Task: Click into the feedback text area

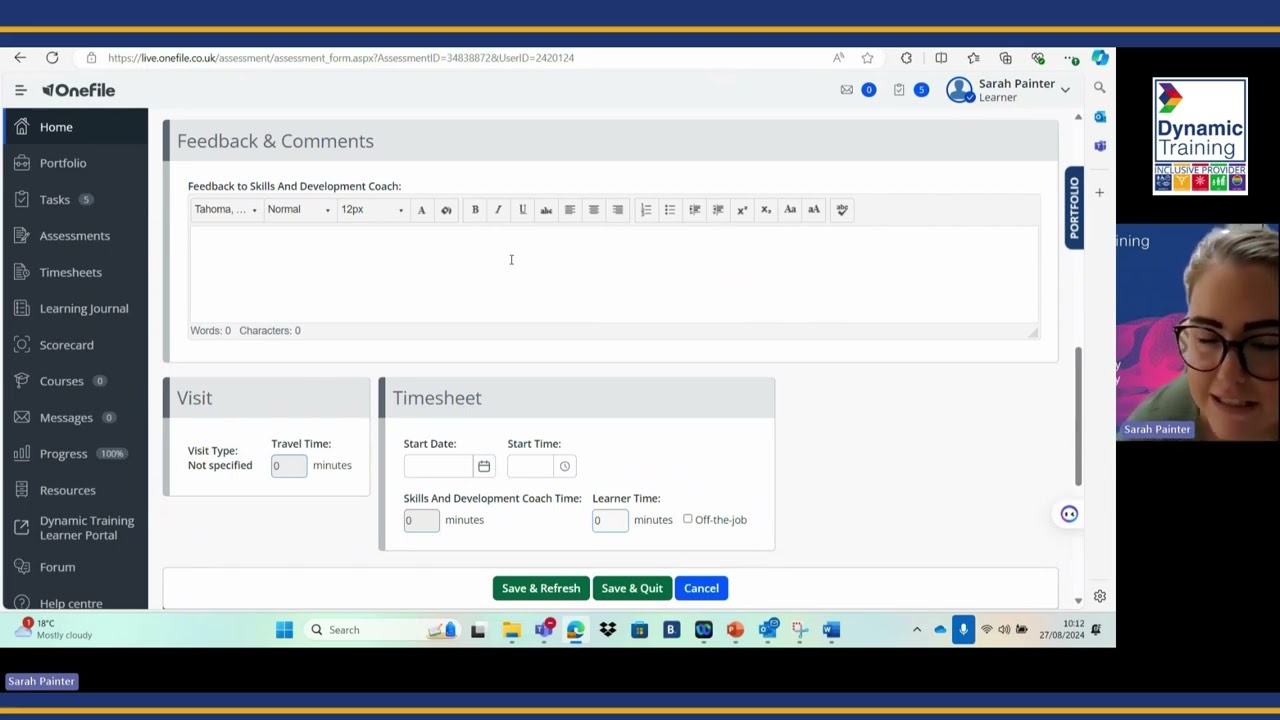Action: (x=614, y=274)
